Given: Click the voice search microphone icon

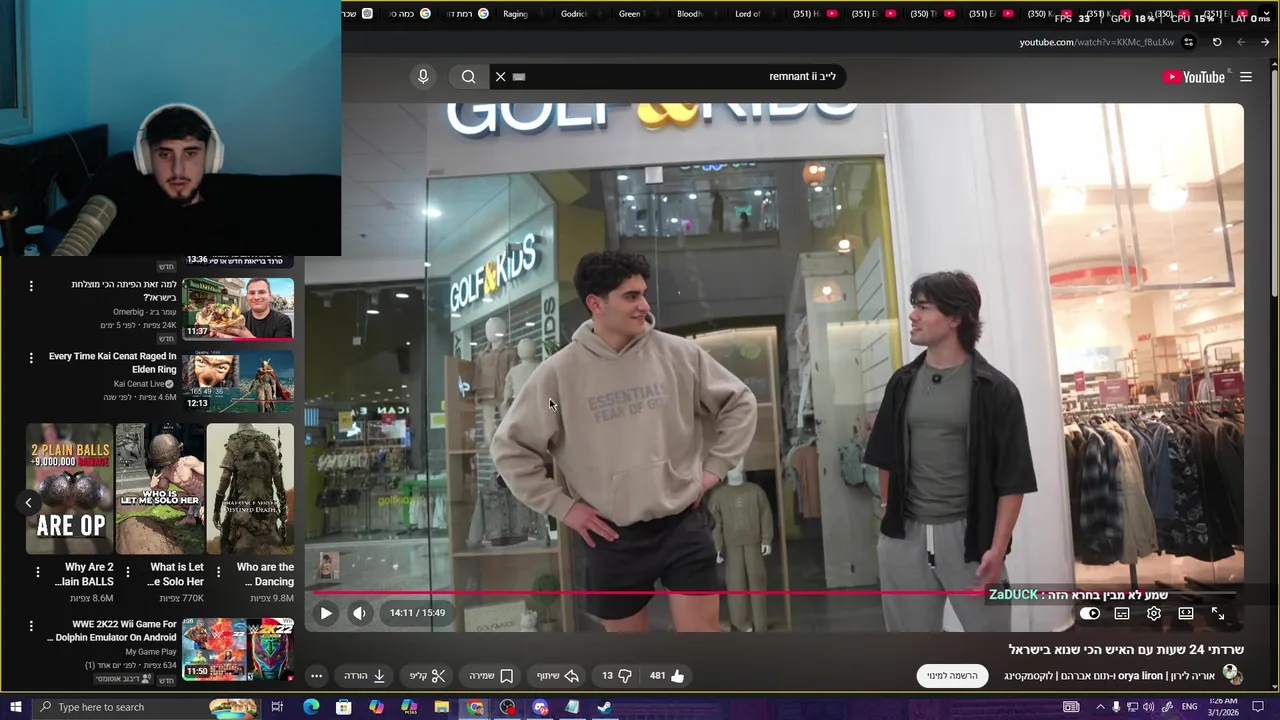Looking at the screenshot, I should [x=423, y=77].
